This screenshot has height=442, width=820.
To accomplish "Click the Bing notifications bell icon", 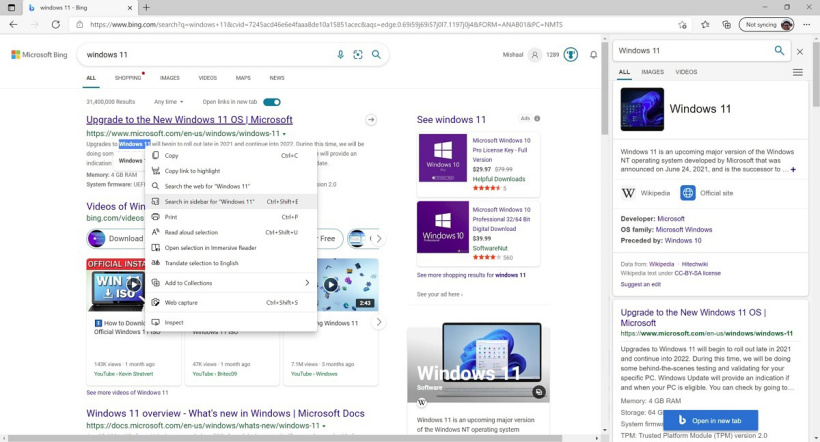I will [593, 55].
